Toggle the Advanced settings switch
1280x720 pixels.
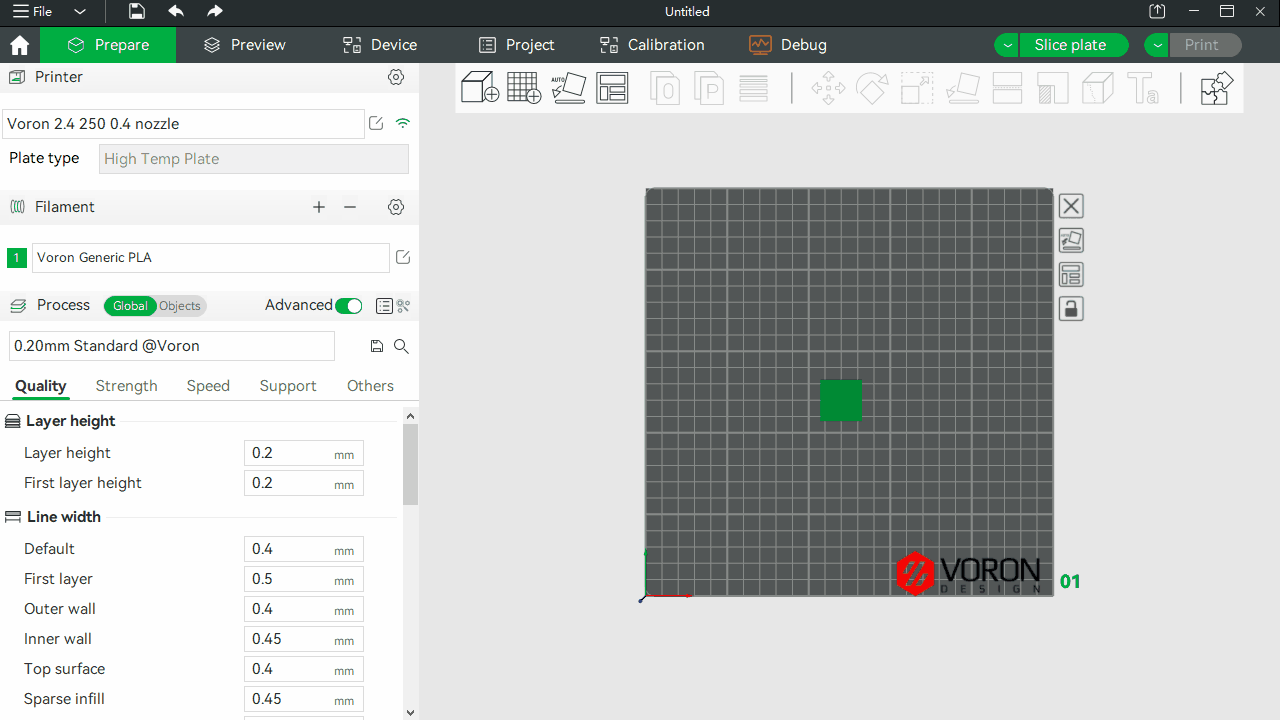(348, 306)
